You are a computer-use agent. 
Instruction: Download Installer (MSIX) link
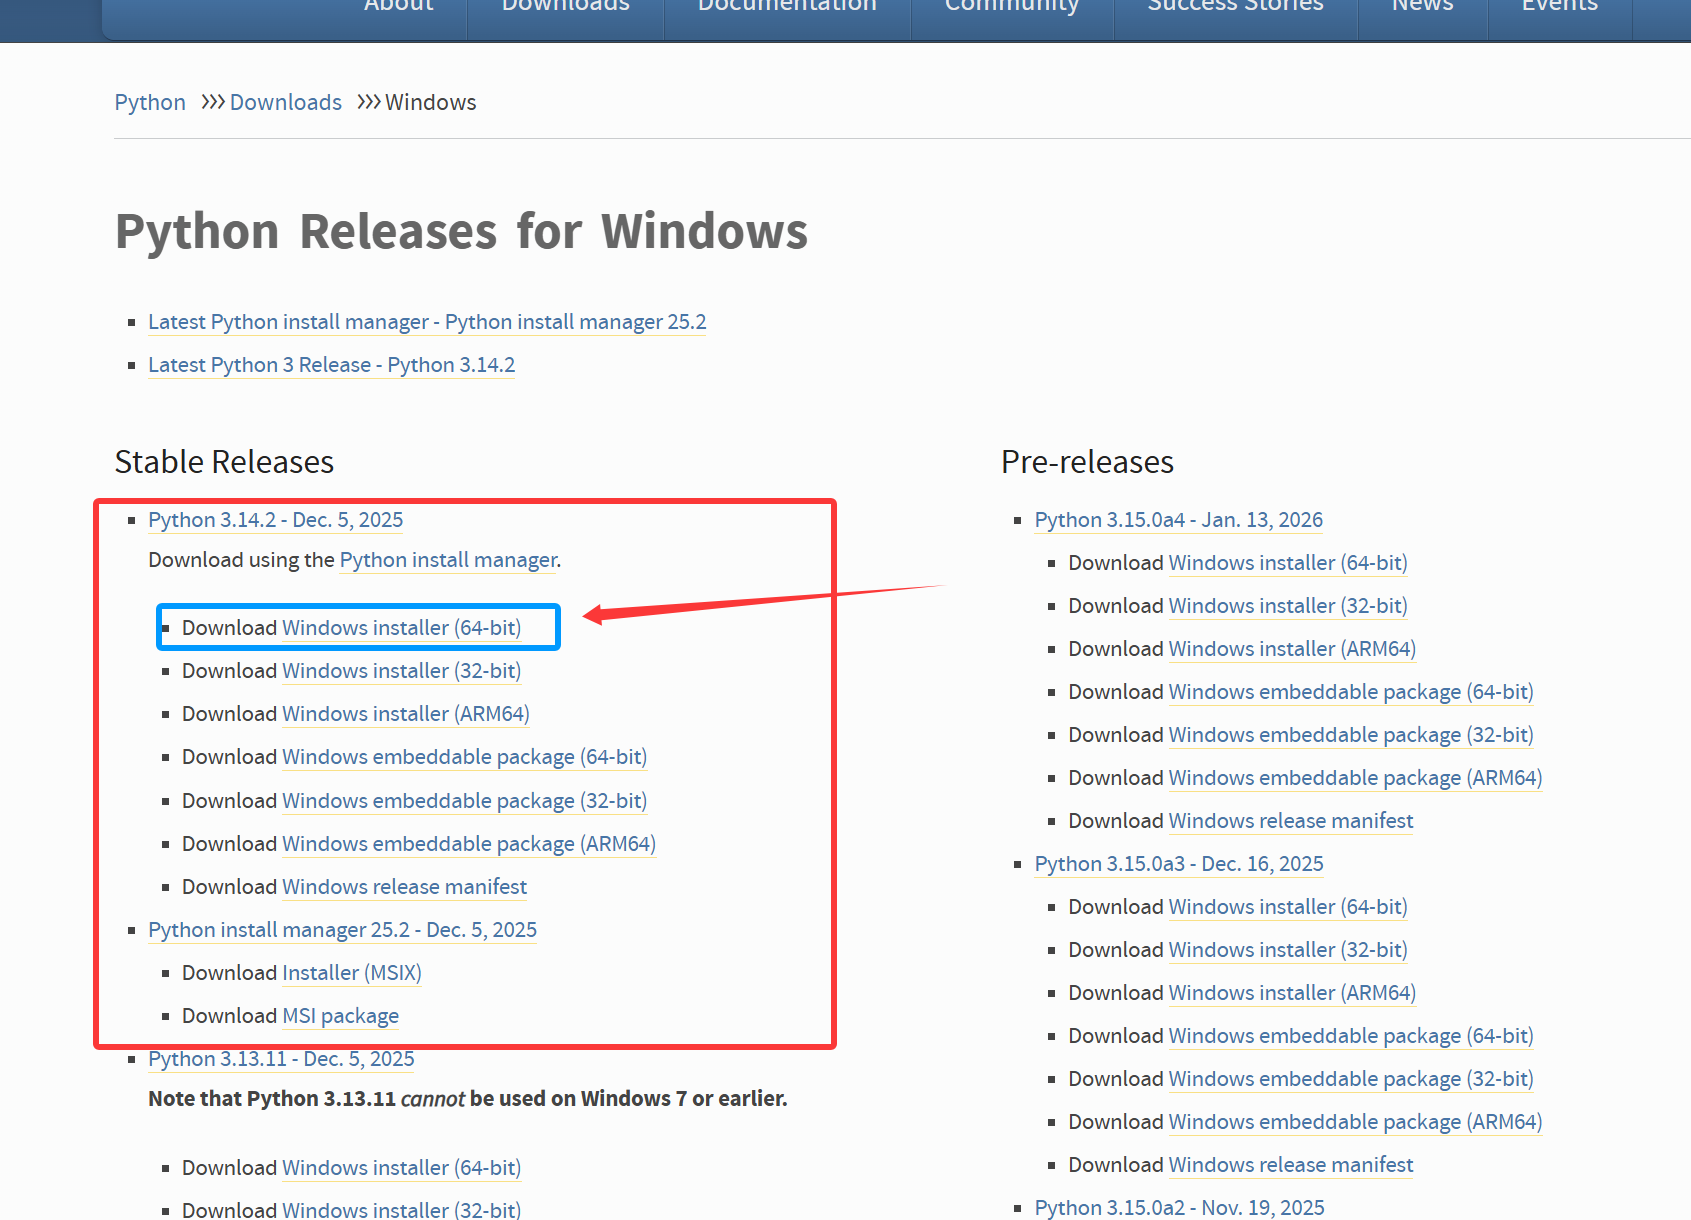(x=352, y=973)
